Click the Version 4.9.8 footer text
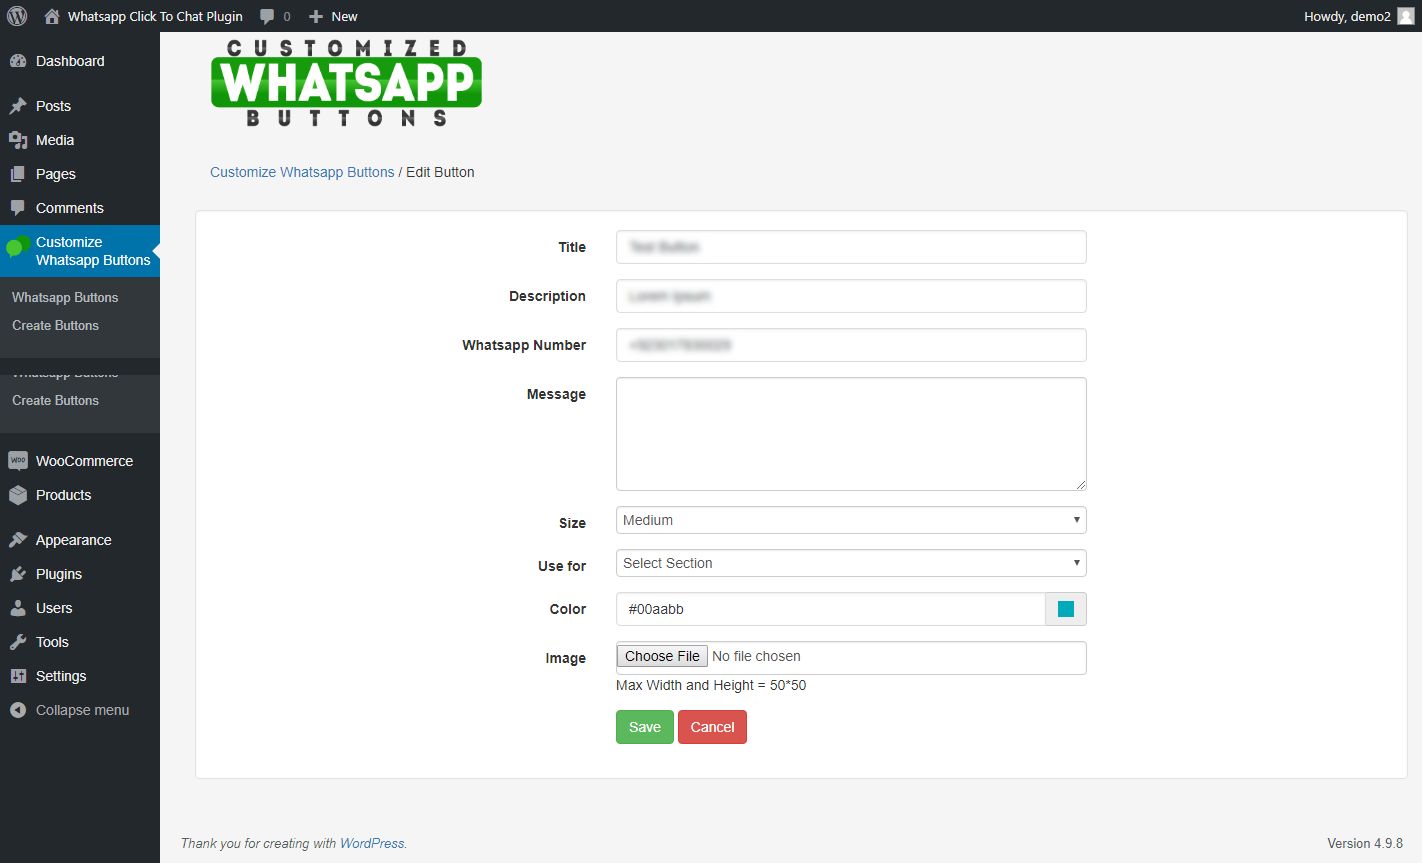1422x863 pixels. [1365, 843]
